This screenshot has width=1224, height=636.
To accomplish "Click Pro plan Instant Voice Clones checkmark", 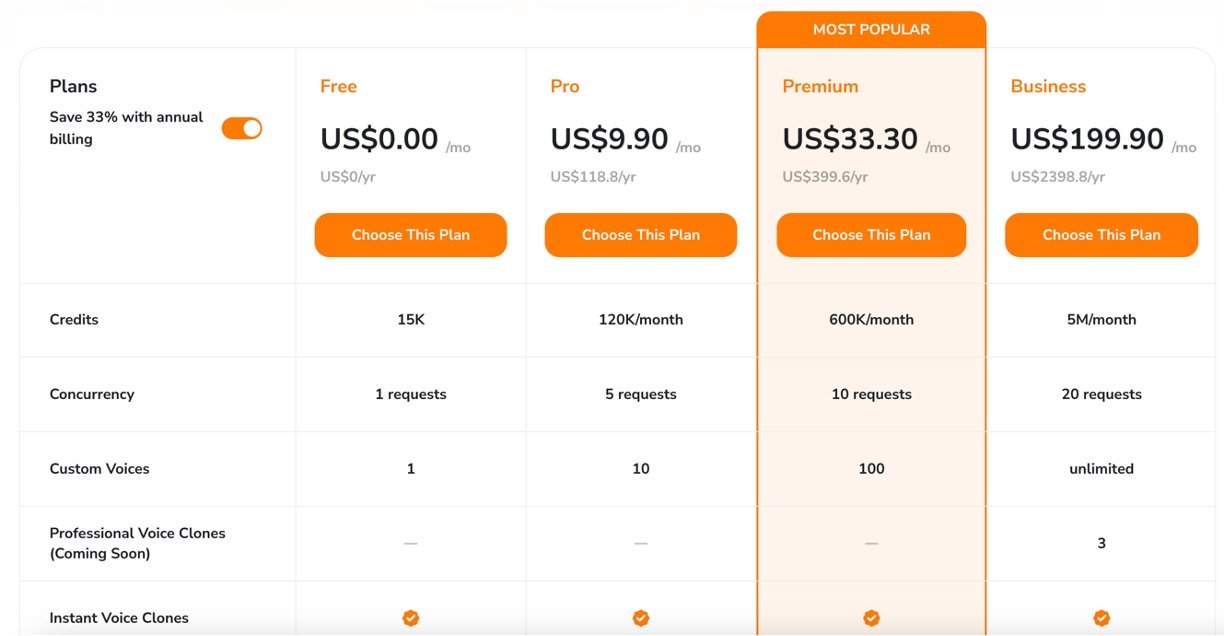I will coord(641,618).
